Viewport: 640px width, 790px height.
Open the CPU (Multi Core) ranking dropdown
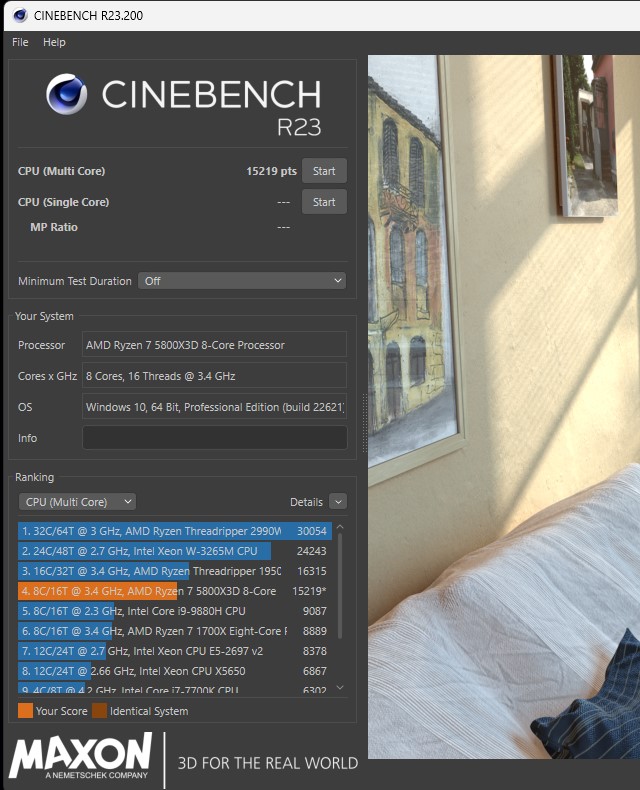[x=77, y=502]
